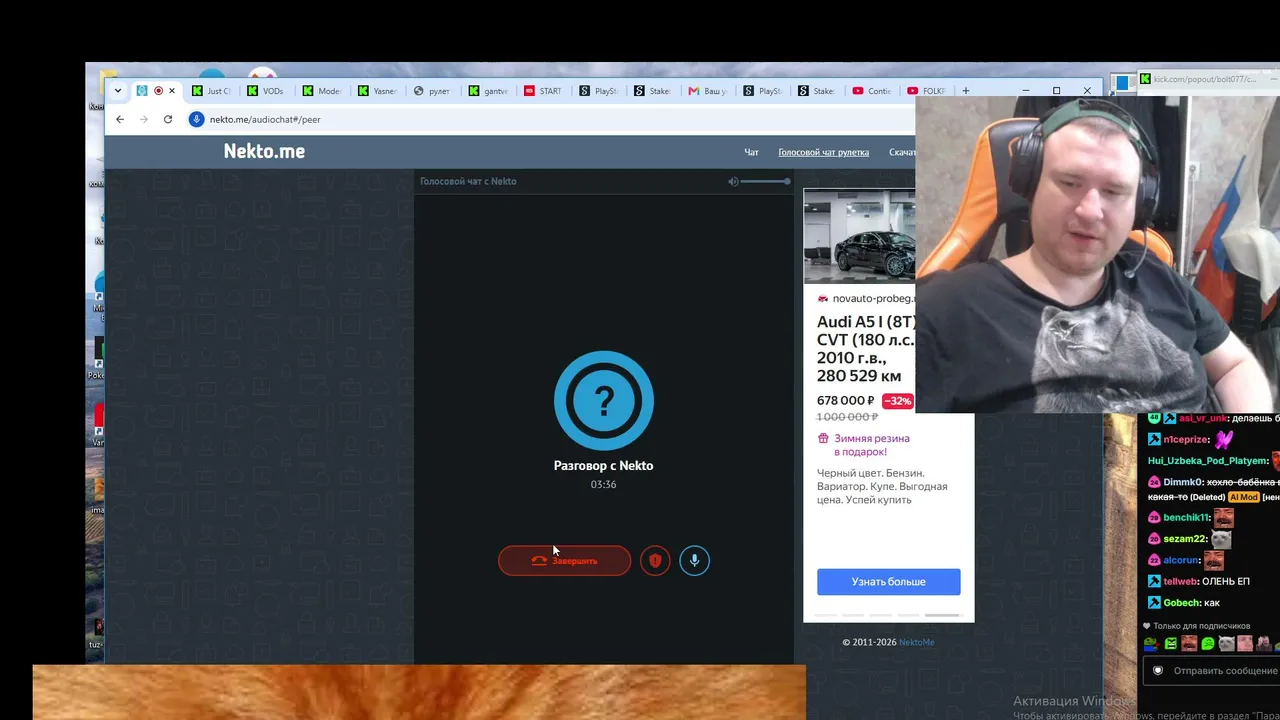Reload the page

coord(168,119)
